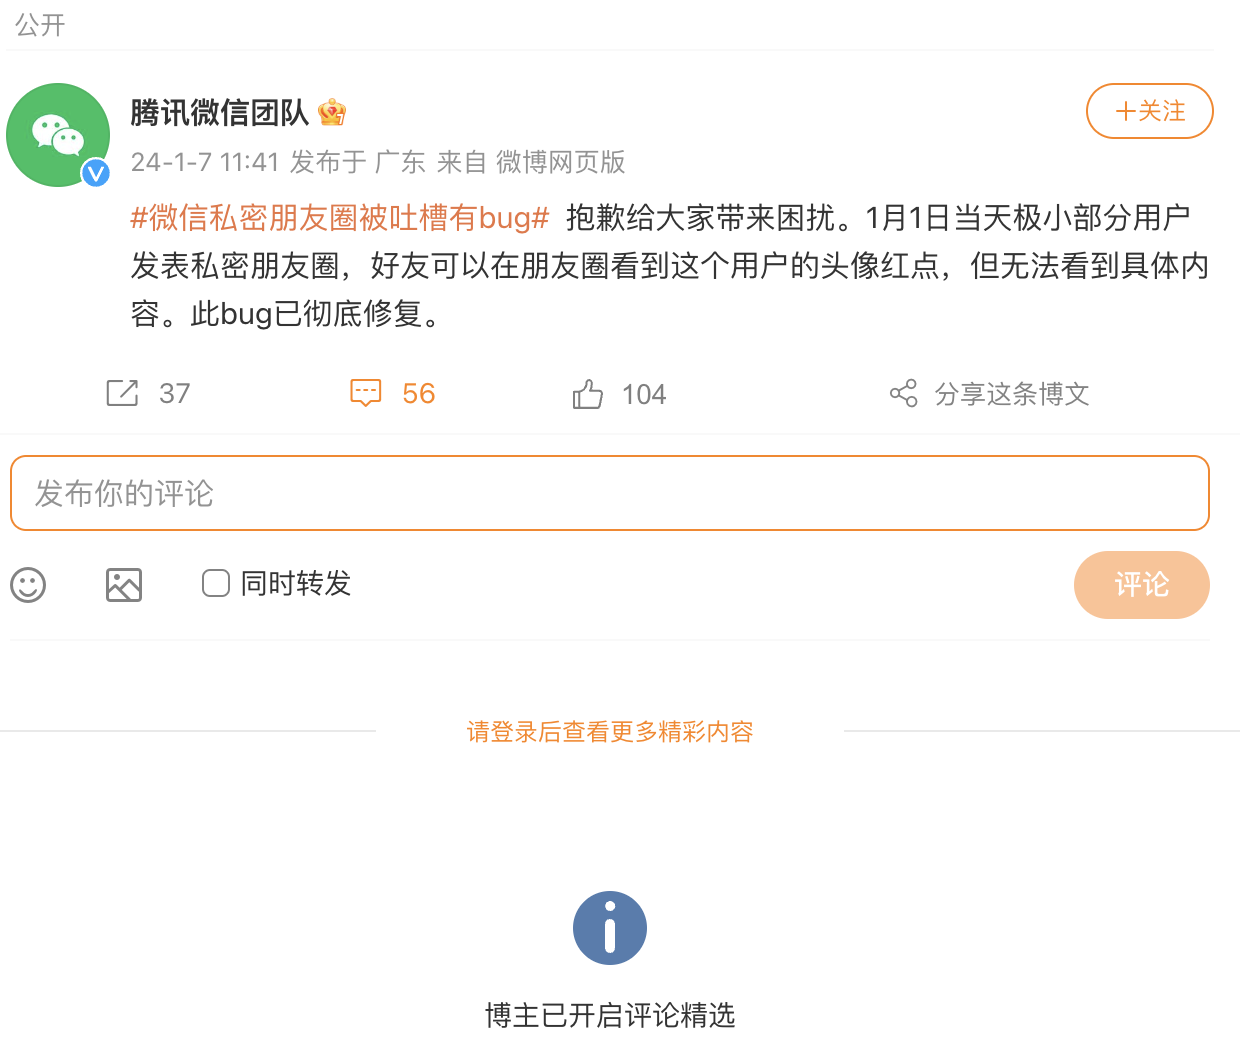
Task: Click 请登录后查看更多精彩内容
Action: coord(609,732)
